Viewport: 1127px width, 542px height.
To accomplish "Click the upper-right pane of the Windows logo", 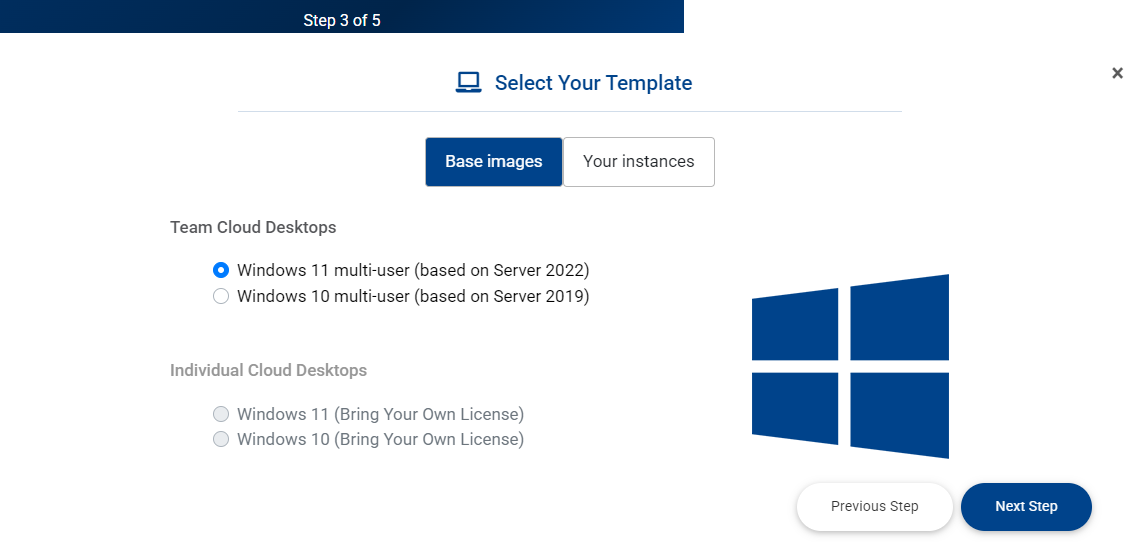I will coord(898,318).
